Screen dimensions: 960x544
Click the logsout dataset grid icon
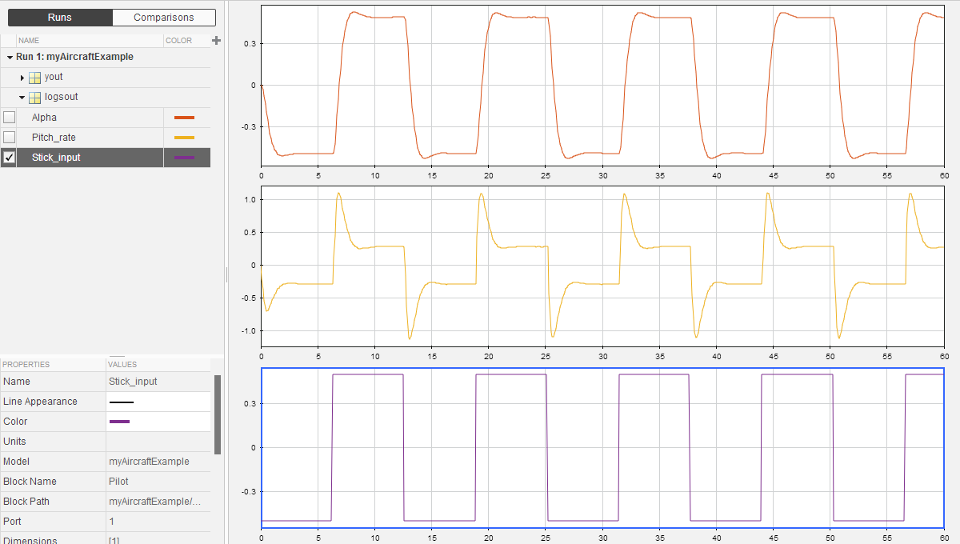[35, 97]
